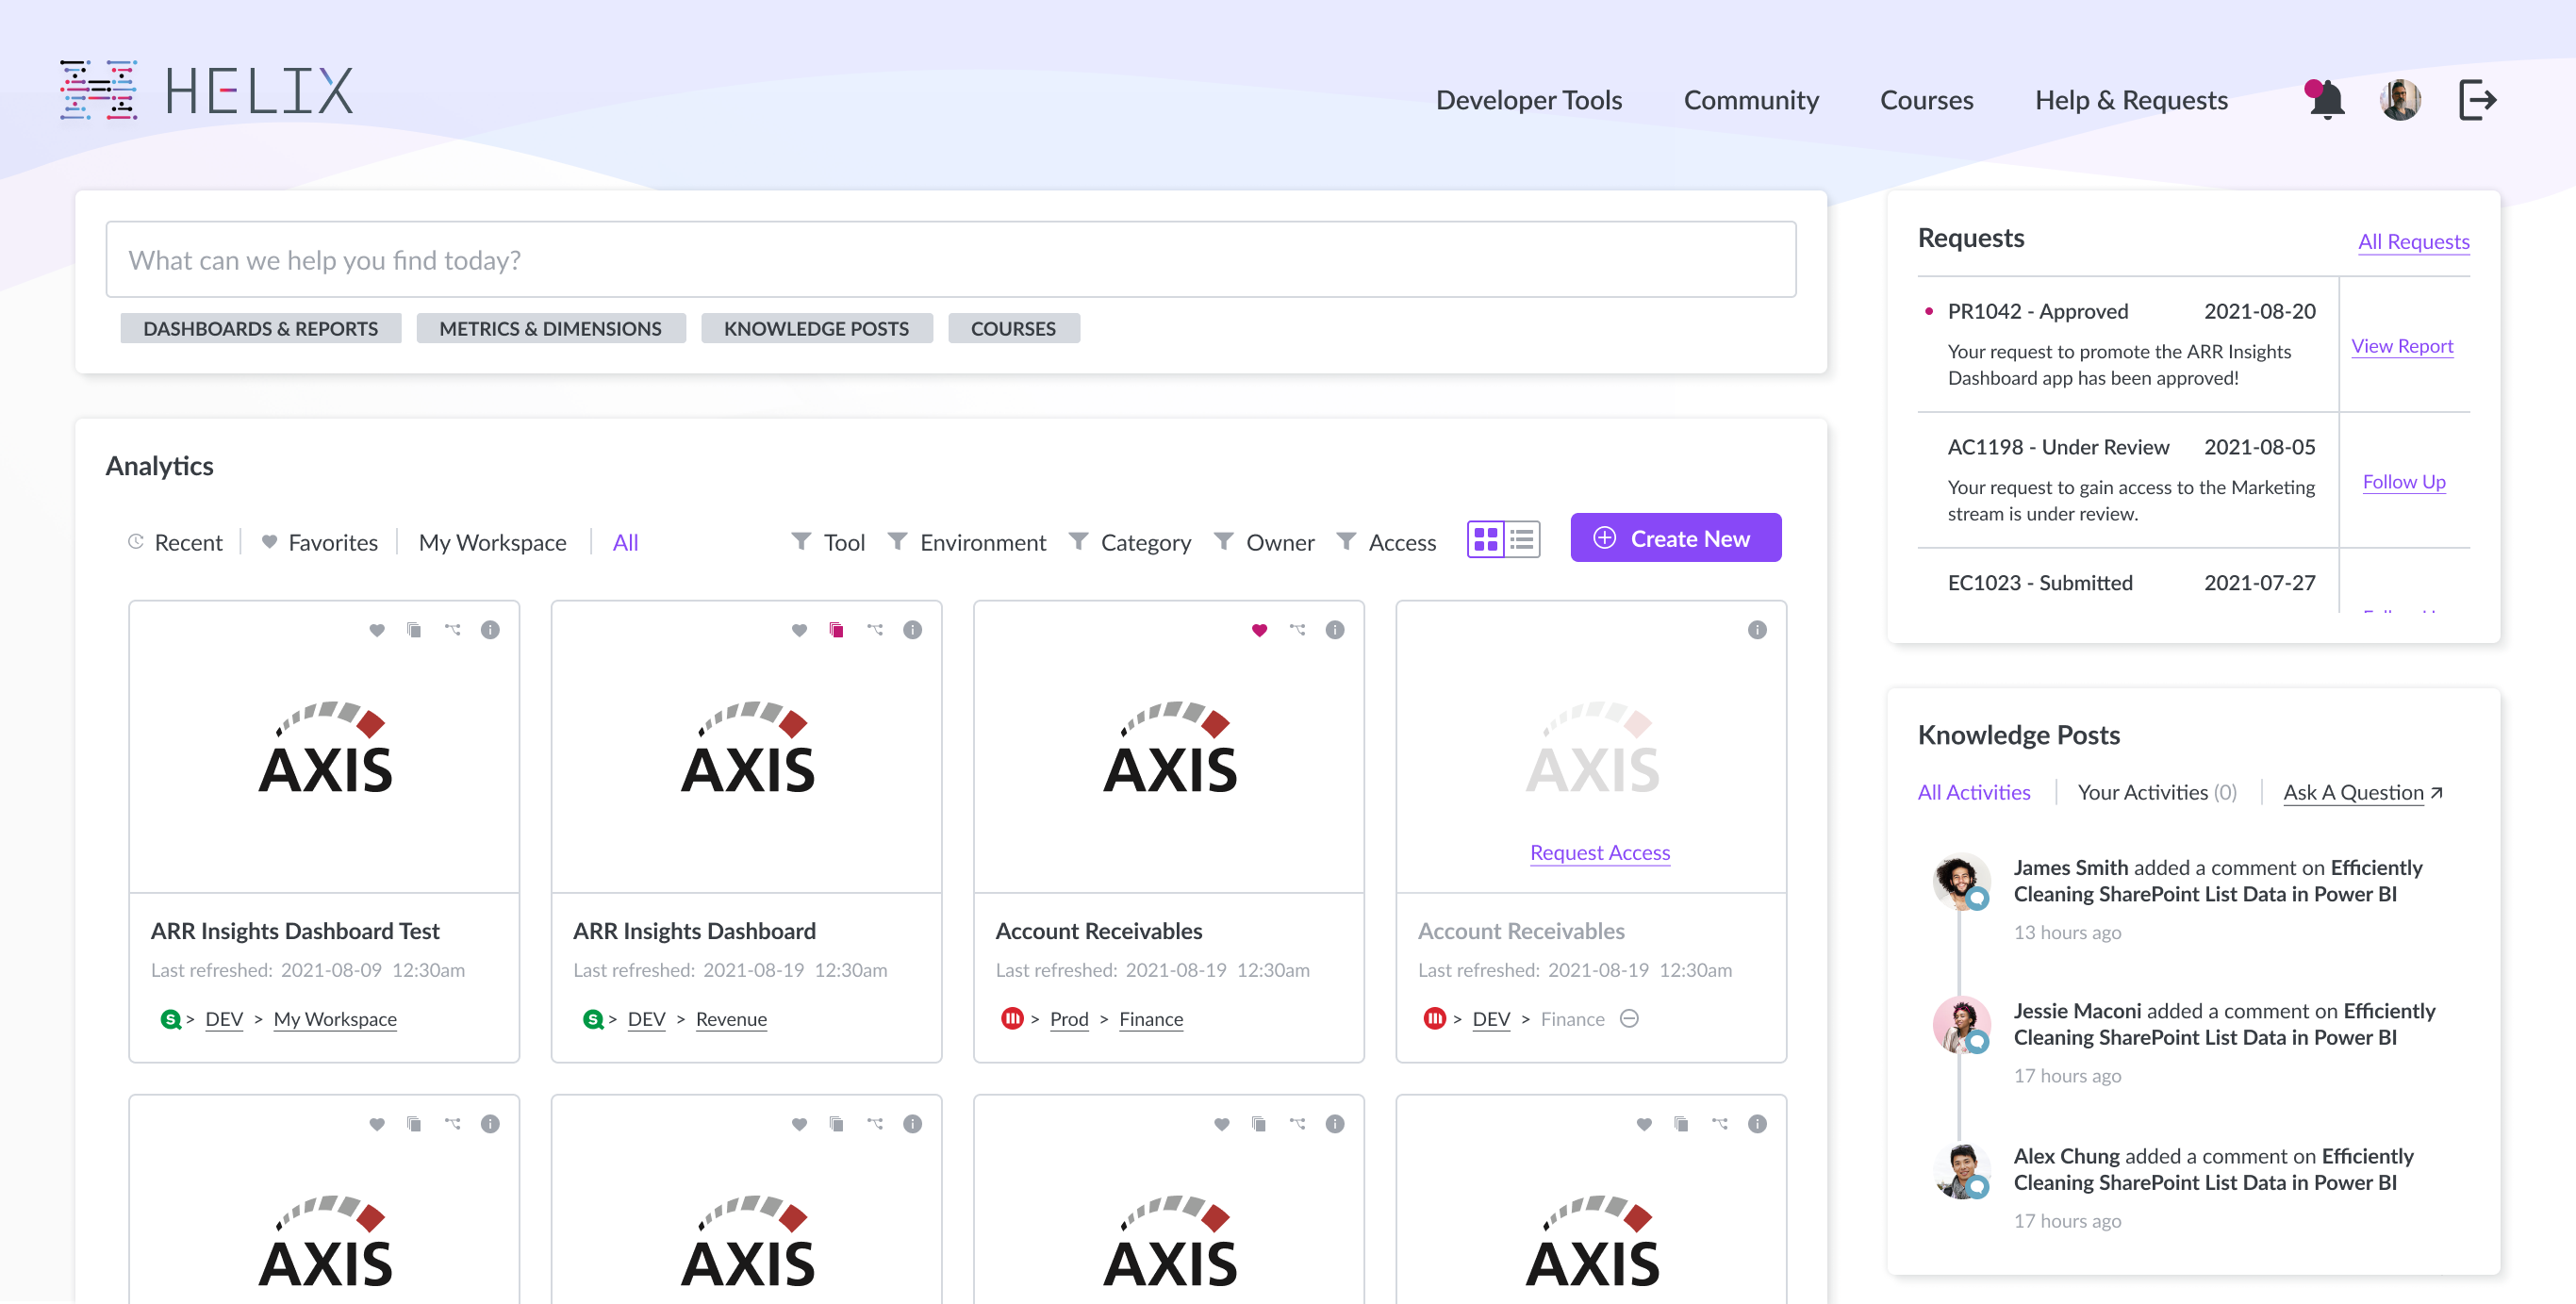2576x1304 pixels.
Task: Open the ARR Insights Dashboard Test thumbnail
Action: (324, 748)
